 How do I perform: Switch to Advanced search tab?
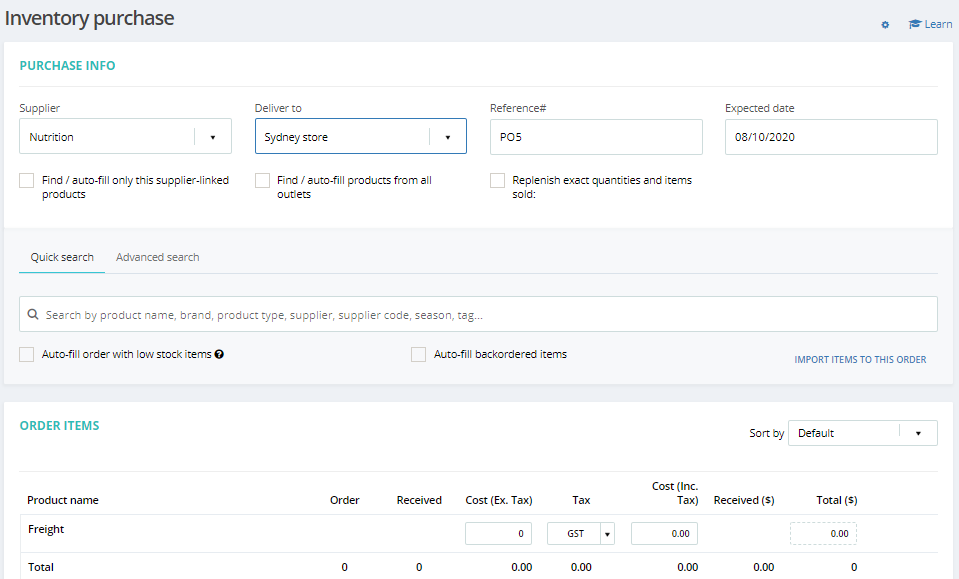pos(157,257)
